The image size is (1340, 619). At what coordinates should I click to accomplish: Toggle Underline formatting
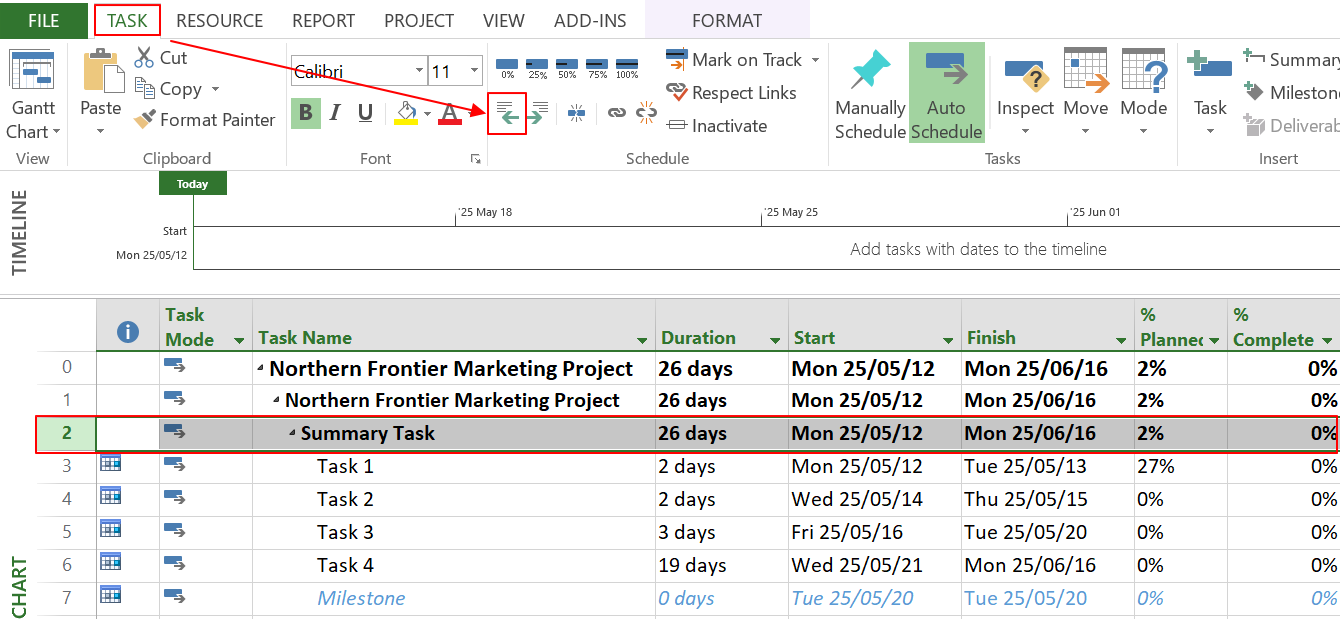coord(365,112)
